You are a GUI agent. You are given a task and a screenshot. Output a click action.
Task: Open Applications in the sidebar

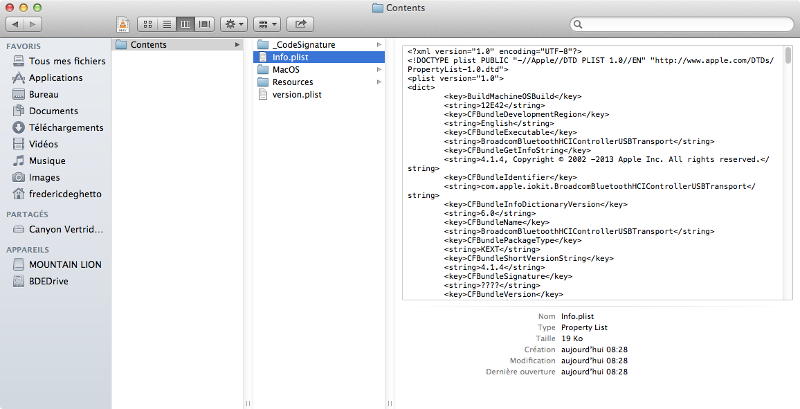pos(55,78)
